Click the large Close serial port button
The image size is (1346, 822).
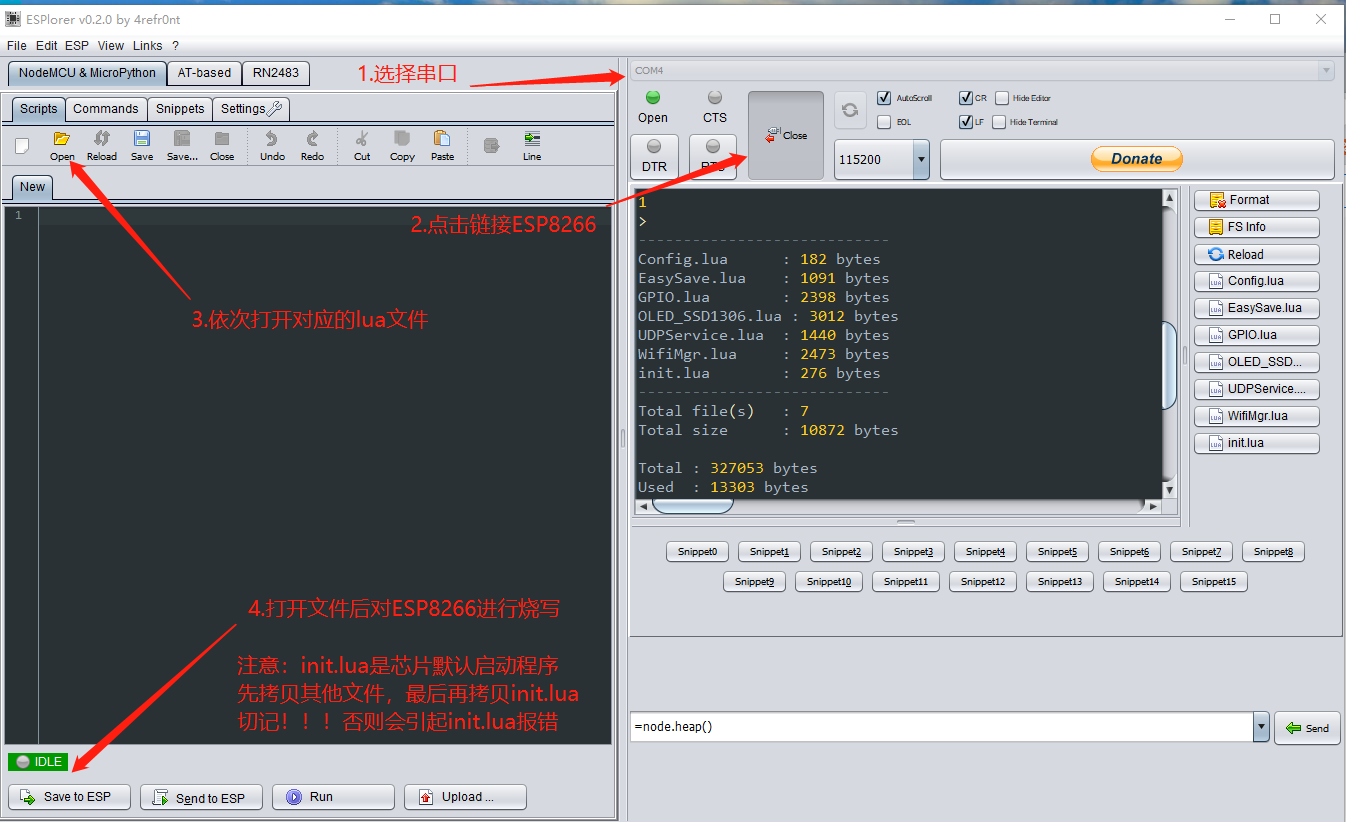(x=786, y=136)
